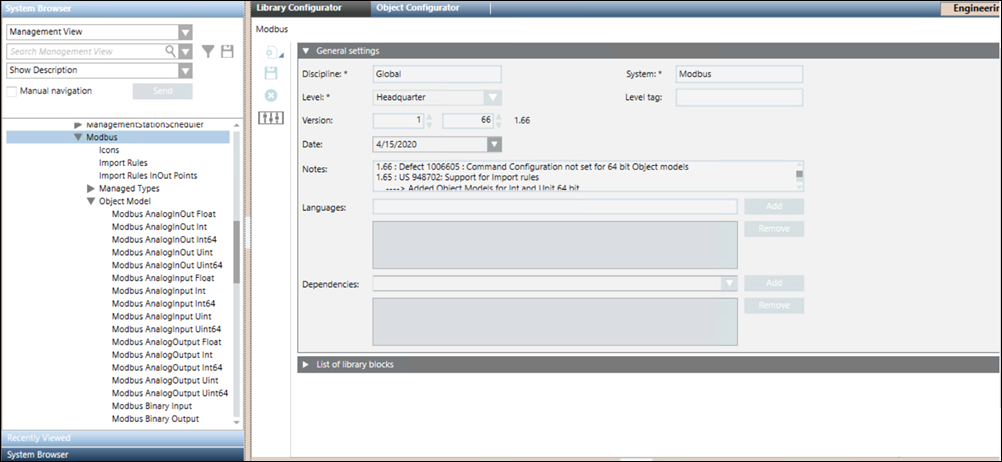Click the search magnifier icon in Management View search
Screen dimensions: 1002x462
(171, 51)
